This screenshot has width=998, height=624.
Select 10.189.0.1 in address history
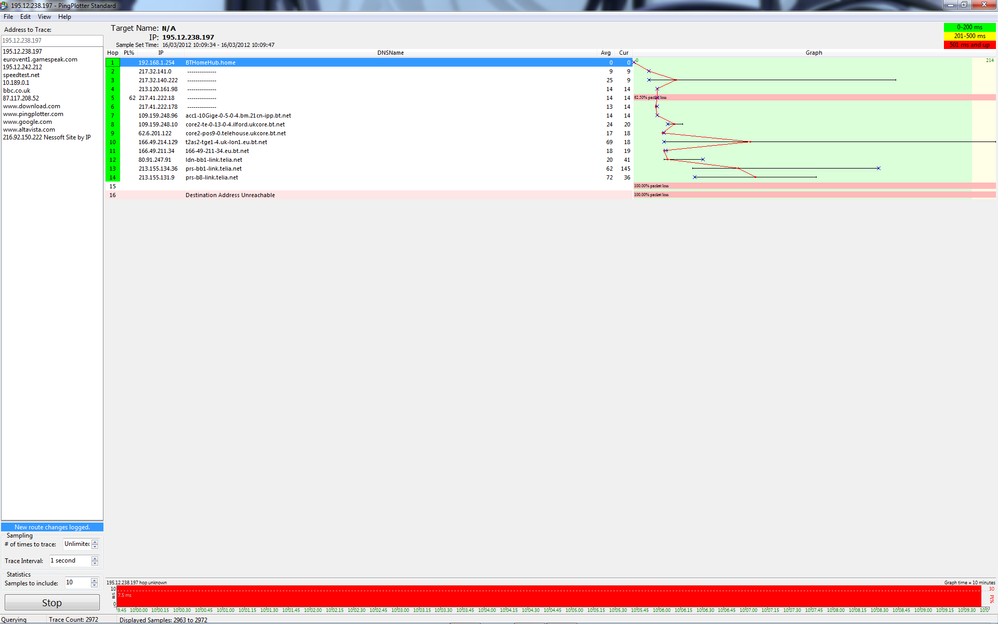[16, 82]
